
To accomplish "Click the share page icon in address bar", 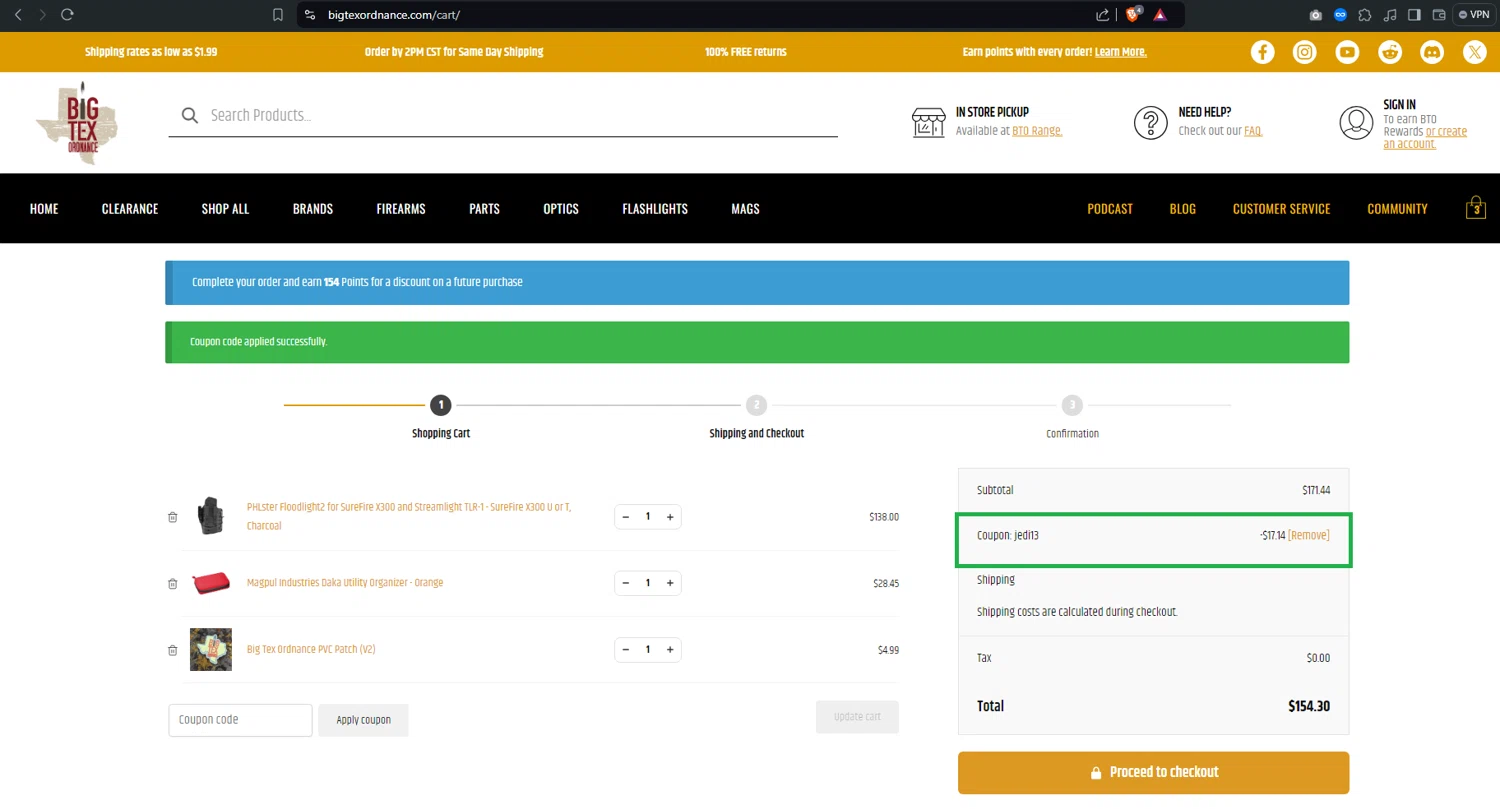I will pos(1103,15).
